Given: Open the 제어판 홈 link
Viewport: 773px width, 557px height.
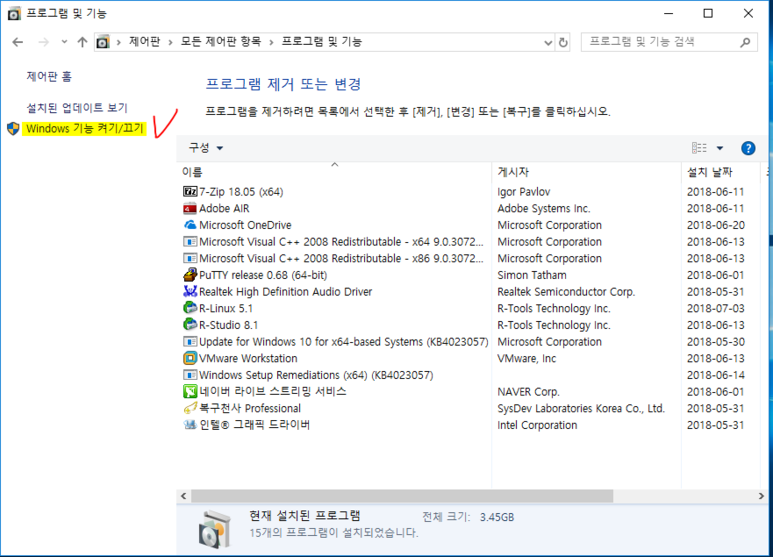Looking at the screenshot, I should click(x=49, y=76).
